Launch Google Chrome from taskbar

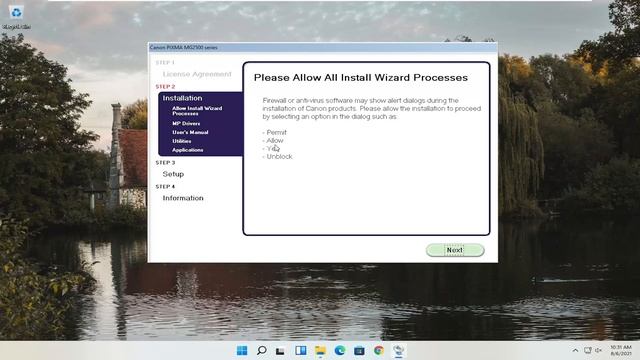(x=379, y=351)
